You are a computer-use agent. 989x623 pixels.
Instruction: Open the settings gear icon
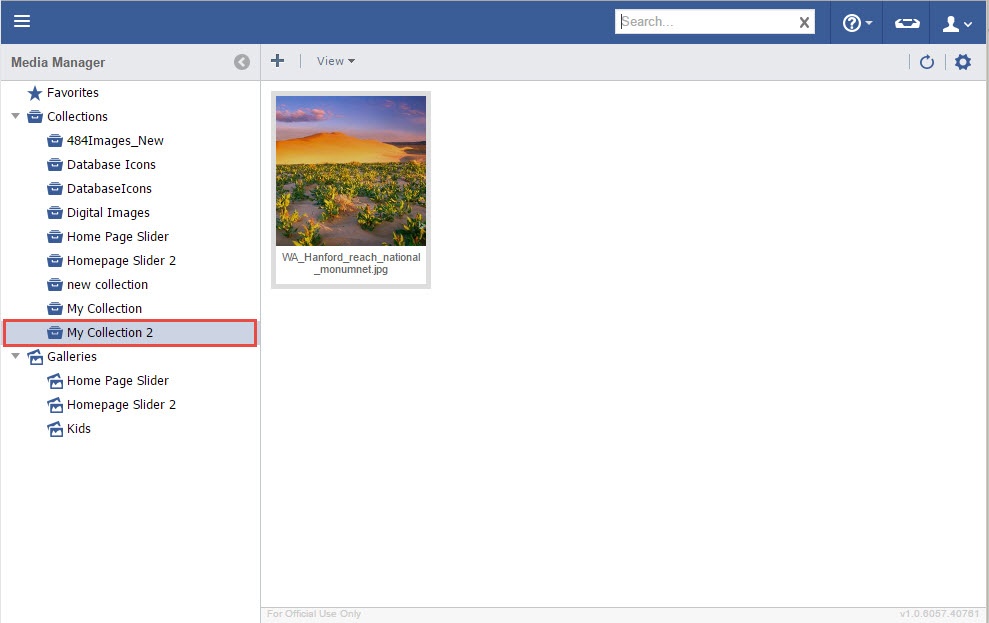point(963,62)
